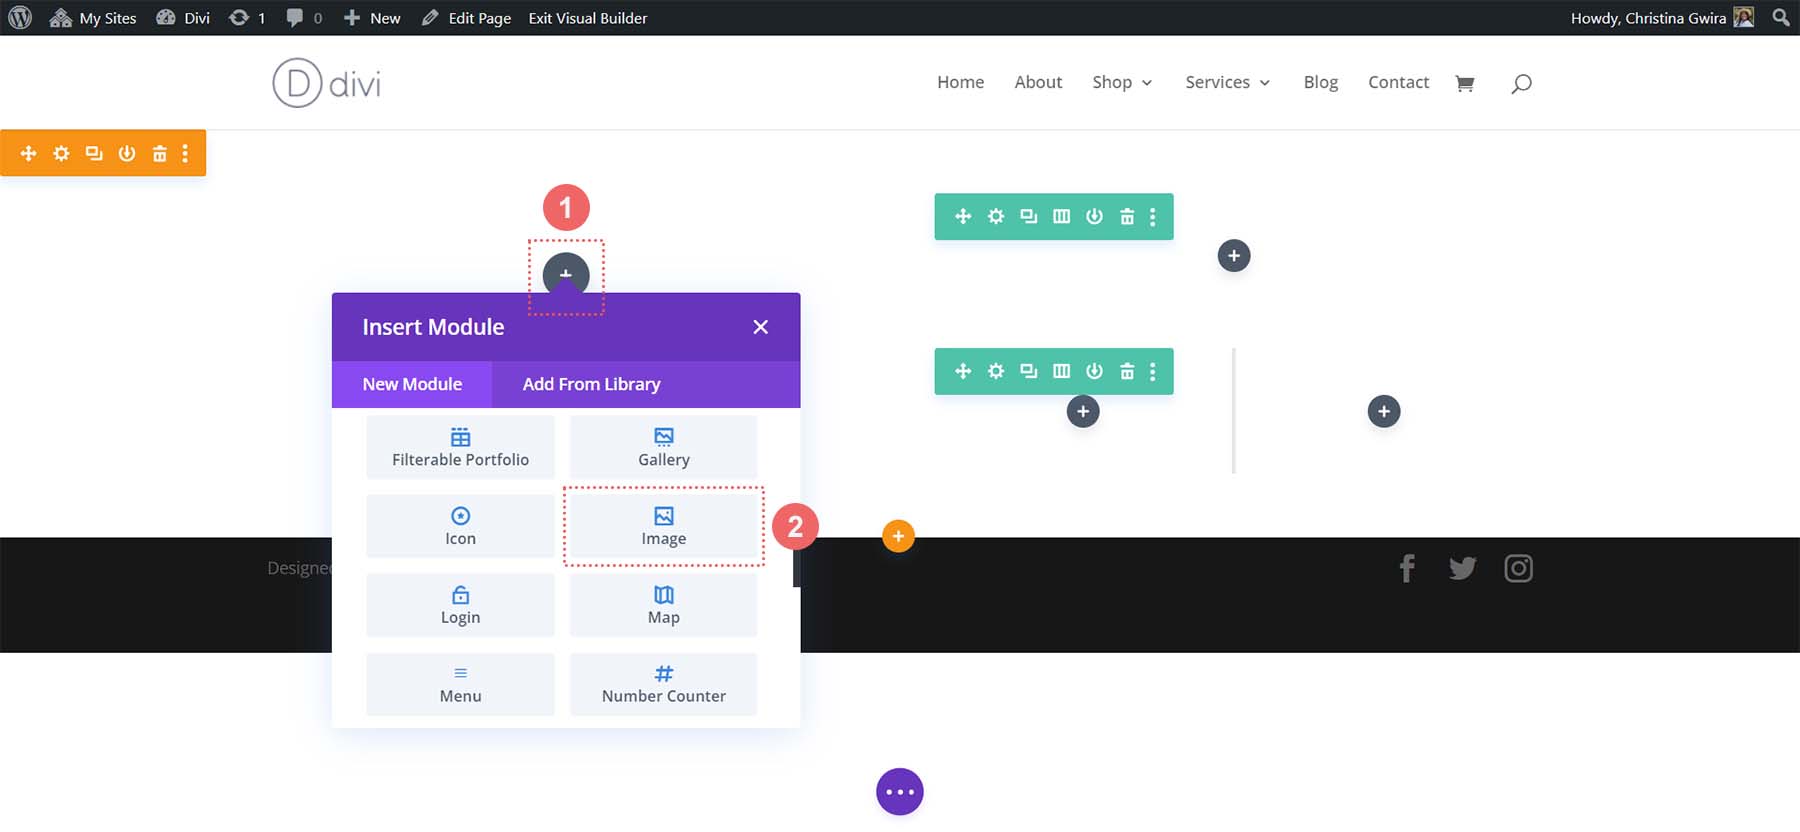
Task: Duplicate row using lower green toolbar clone icon
Action: click(1028, 371)
